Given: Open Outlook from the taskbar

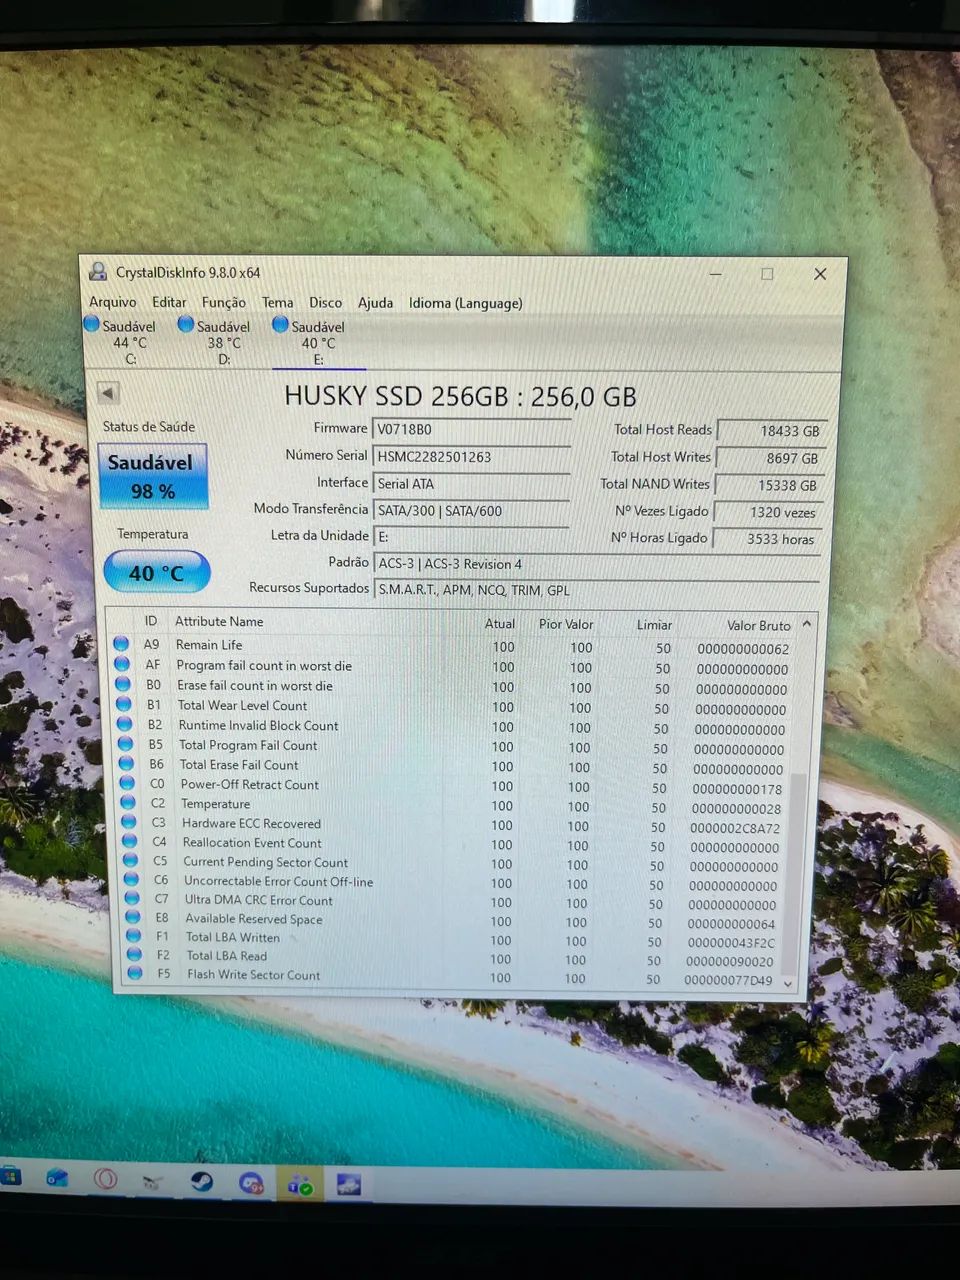Looking at the screenshot, I should (57, 1178).
